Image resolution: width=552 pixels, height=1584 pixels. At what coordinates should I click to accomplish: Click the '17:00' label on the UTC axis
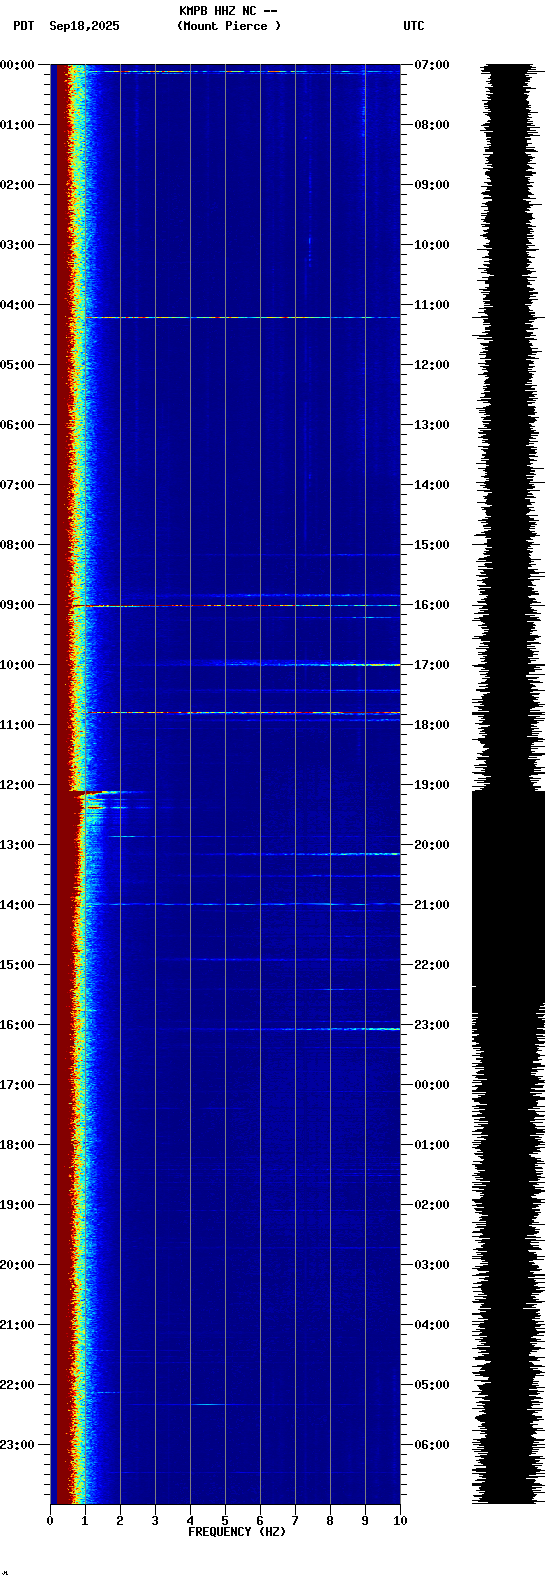click(432, 665)
